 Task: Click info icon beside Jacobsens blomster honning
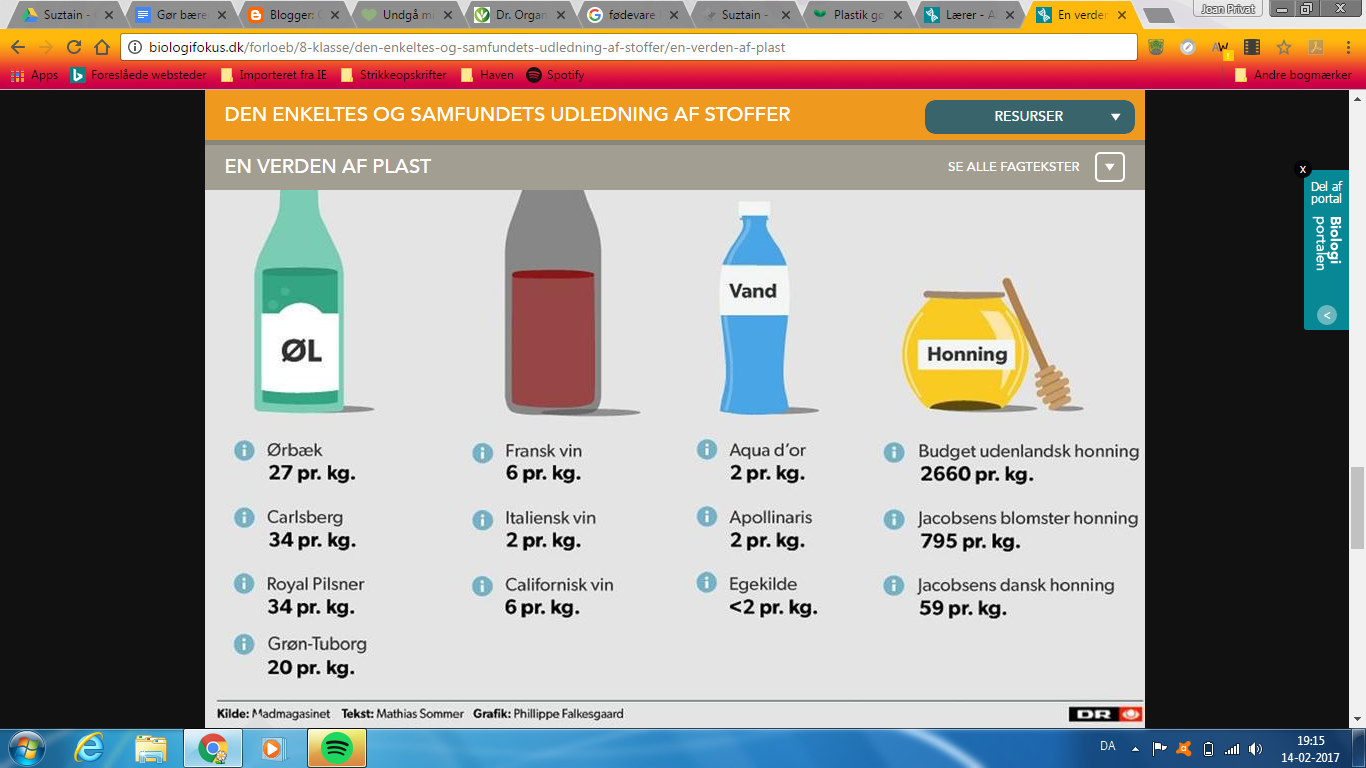point(894,520)
